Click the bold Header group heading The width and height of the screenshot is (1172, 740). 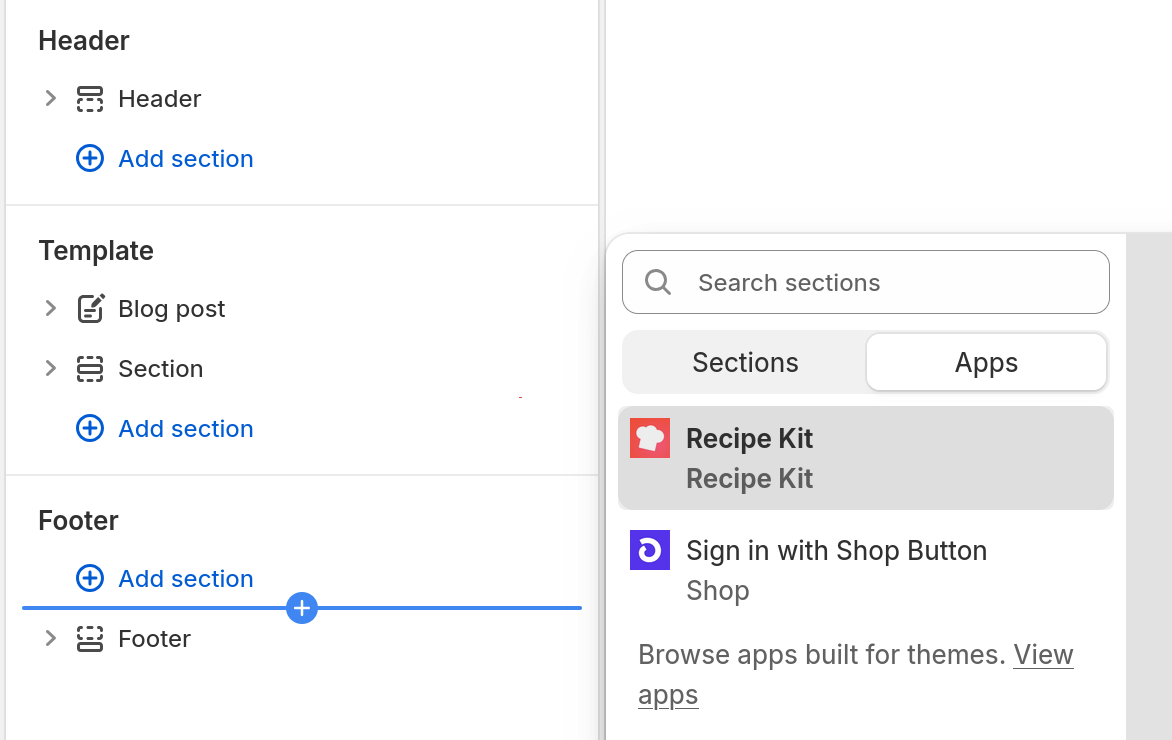tap(84, 40)
